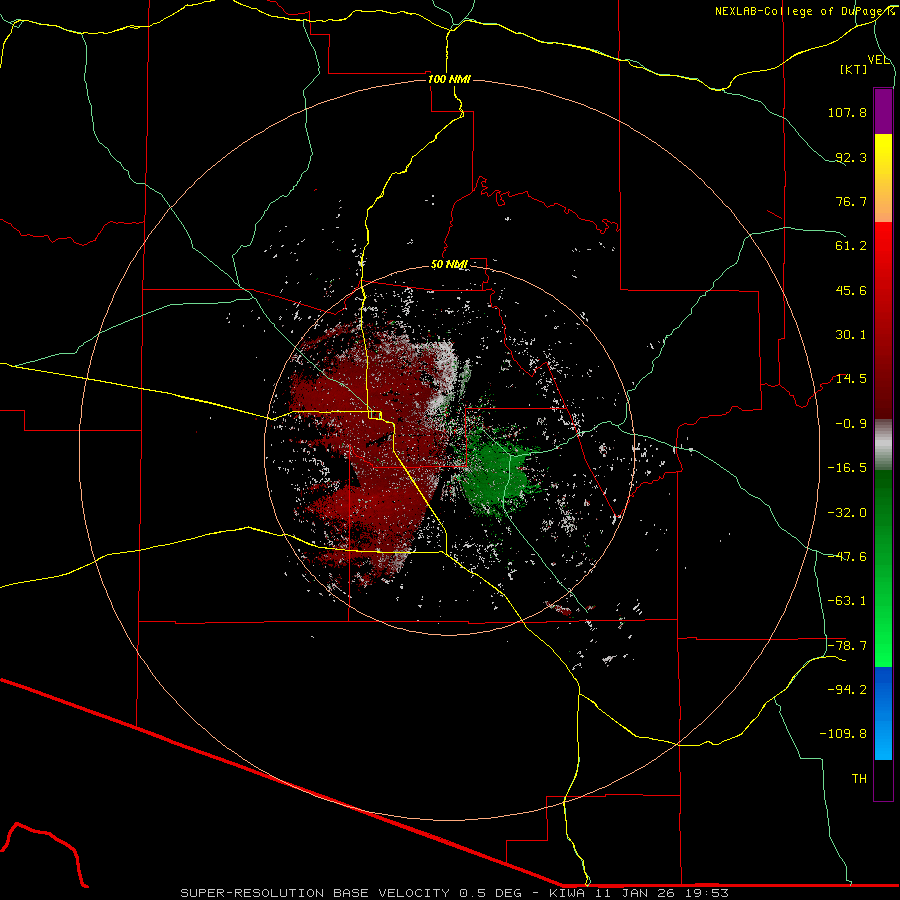Screen dimensions: 900x900
Task: Select the -16.5 legend value
Action: pyautogui.click(x=847, y=468)
